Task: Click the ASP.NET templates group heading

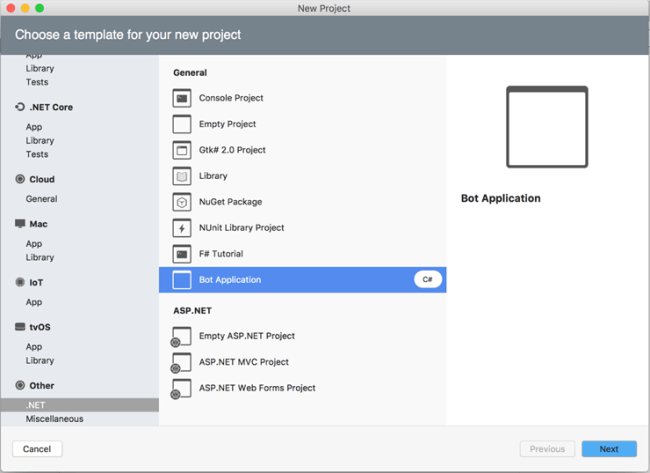Action: tap(192, 310)
